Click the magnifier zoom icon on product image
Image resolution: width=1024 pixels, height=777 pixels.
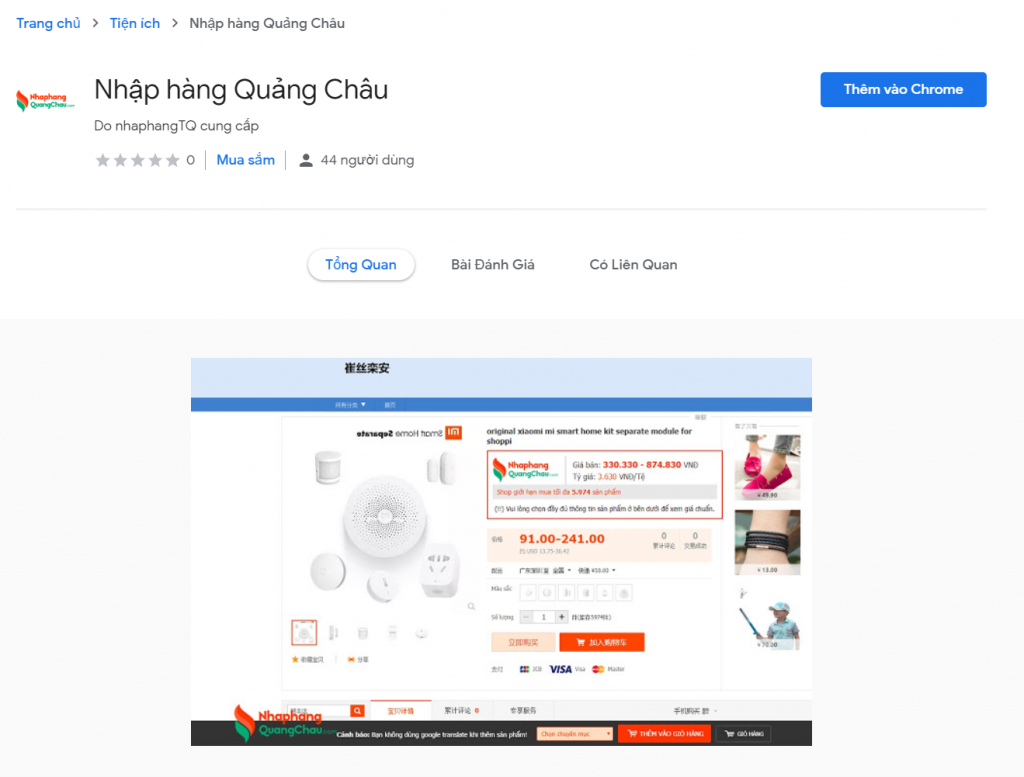point(472,607)
